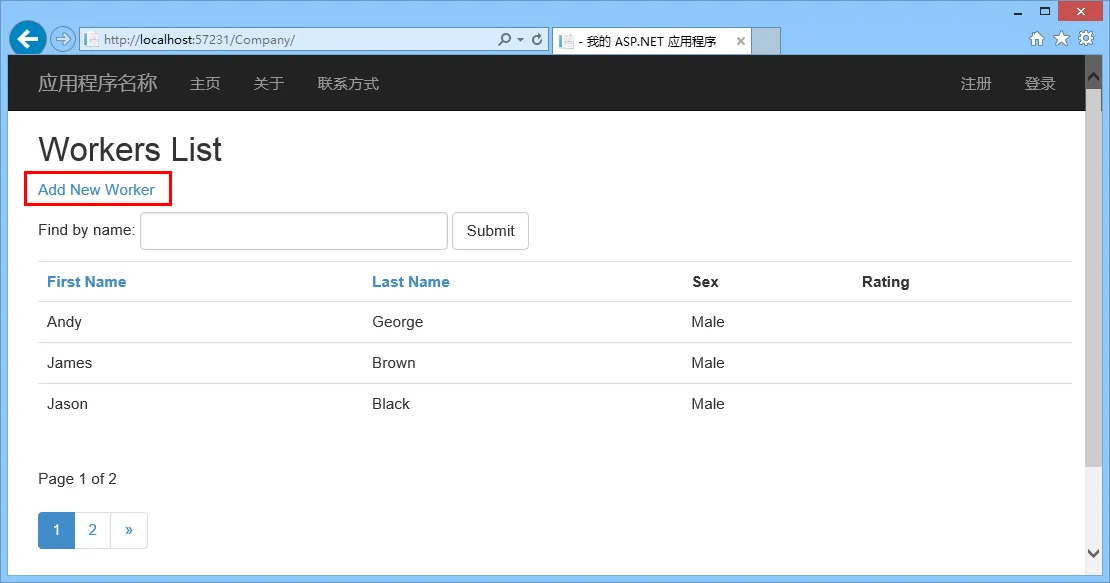Sort table by First Name header

click(86, 282)
